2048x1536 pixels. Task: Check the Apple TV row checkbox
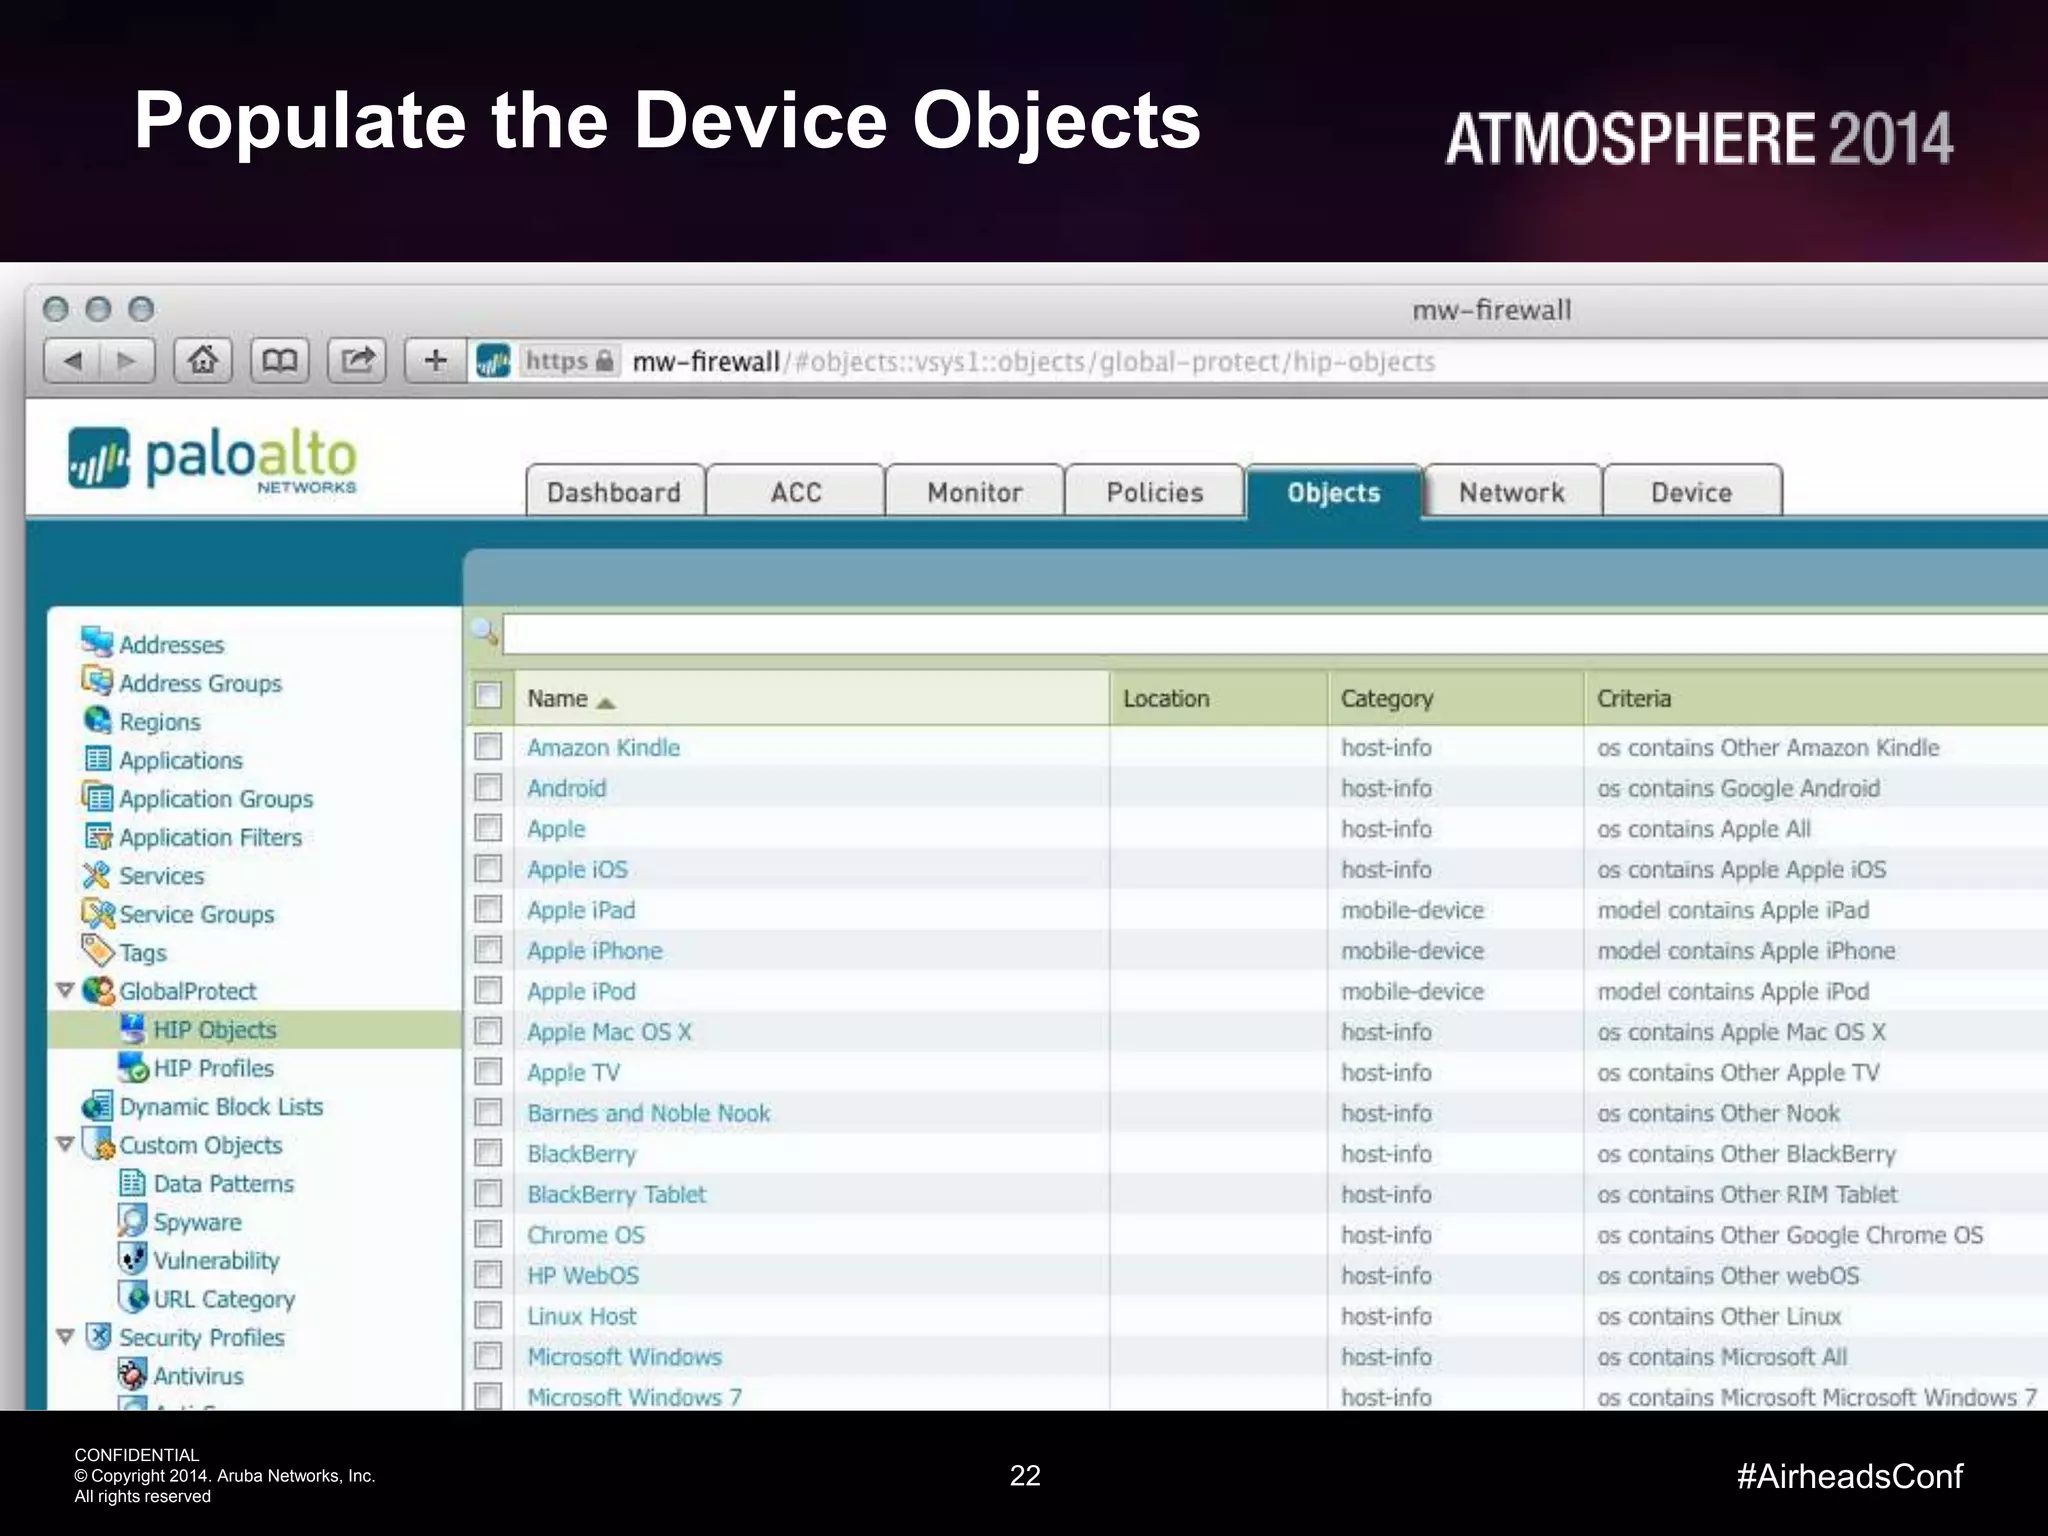tap(488, 1071)
